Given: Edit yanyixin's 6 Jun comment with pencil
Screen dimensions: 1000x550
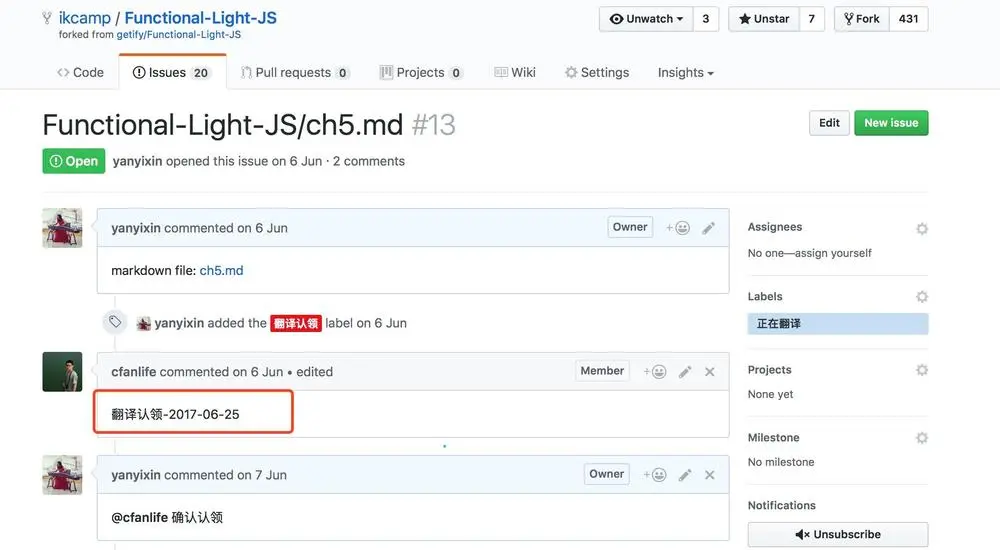Looking at the screenshot, I should [709, 228].
